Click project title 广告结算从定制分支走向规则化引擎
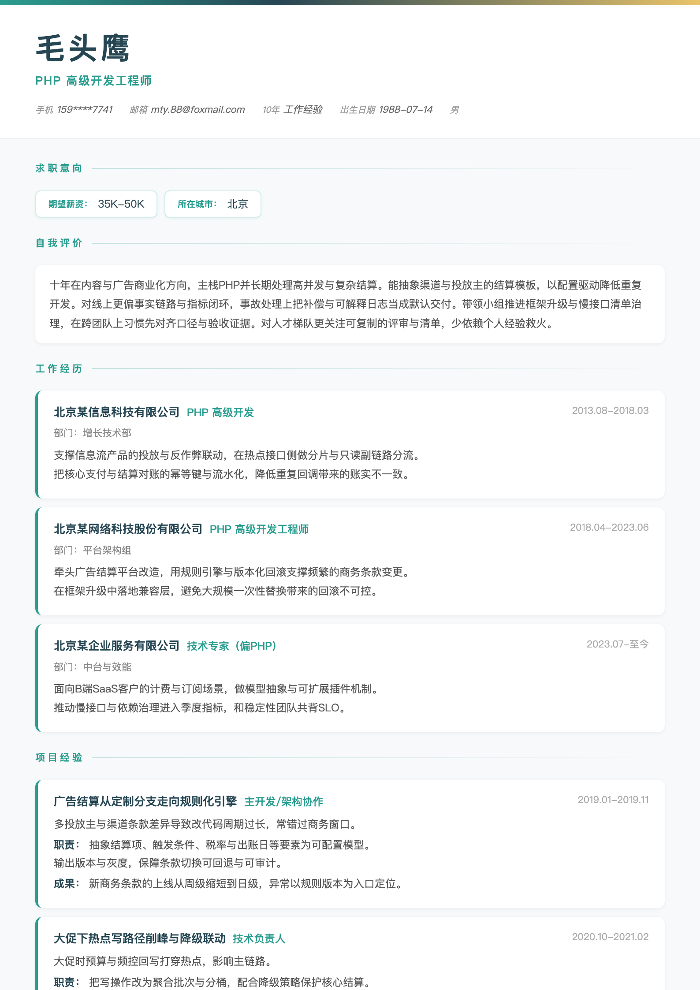Image resolution: width=700 pixels, height=990 pixels. pyautogui.click(x=145, y=801)
